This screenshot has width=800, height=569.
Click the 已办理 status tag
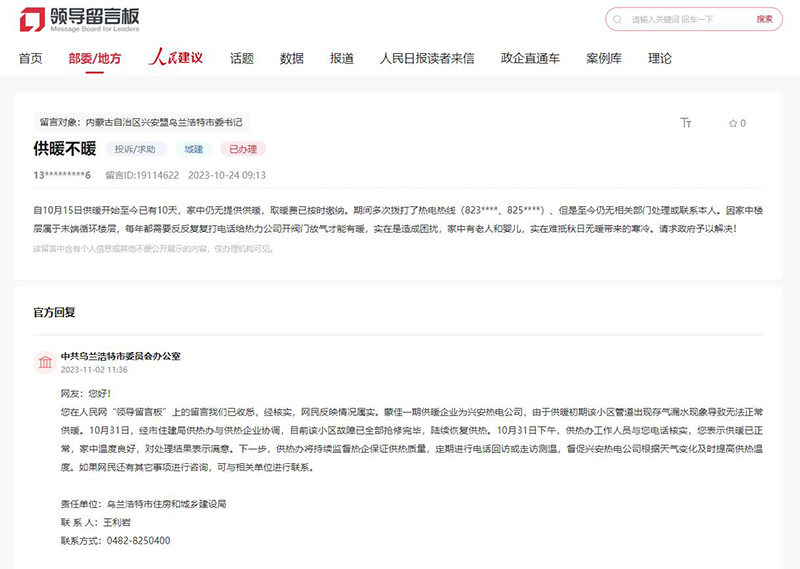(243, 150)
